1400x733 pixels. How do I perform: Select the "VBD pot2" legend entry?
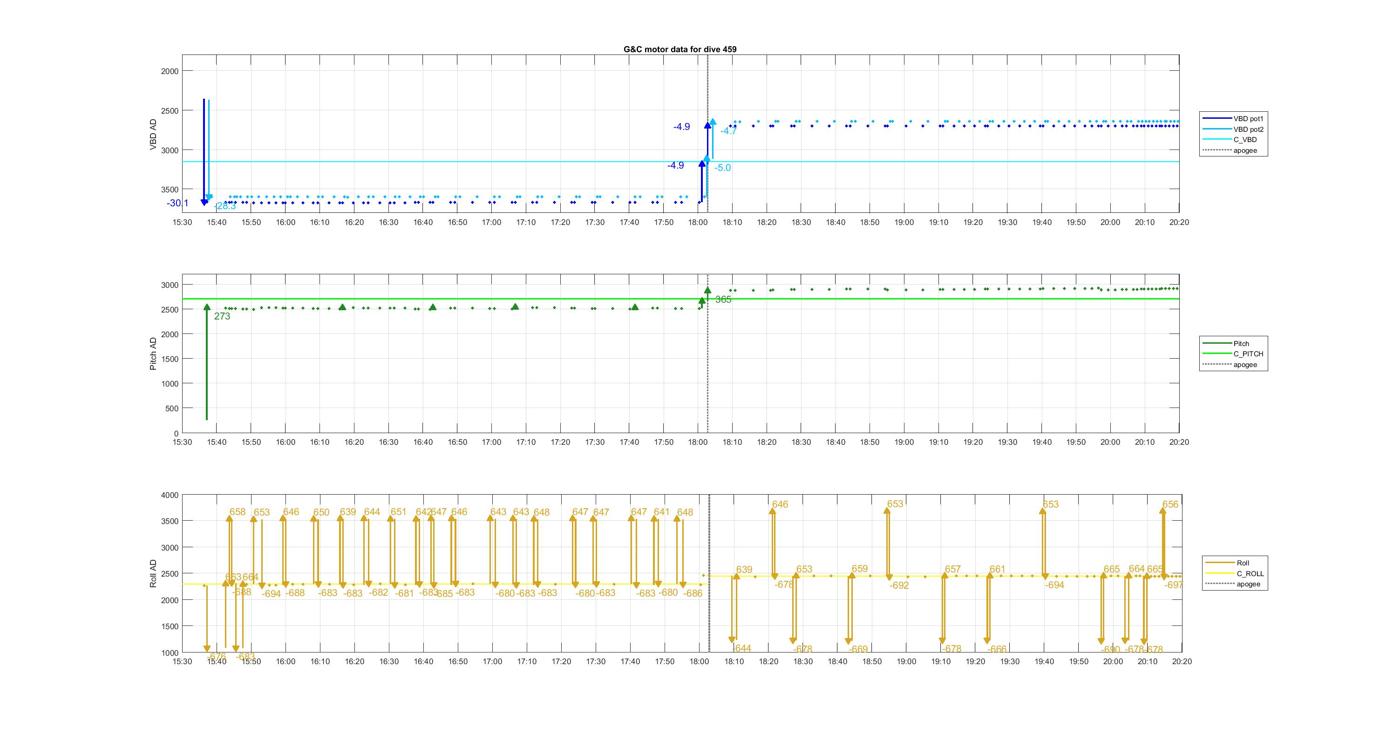pos(1235,129)
